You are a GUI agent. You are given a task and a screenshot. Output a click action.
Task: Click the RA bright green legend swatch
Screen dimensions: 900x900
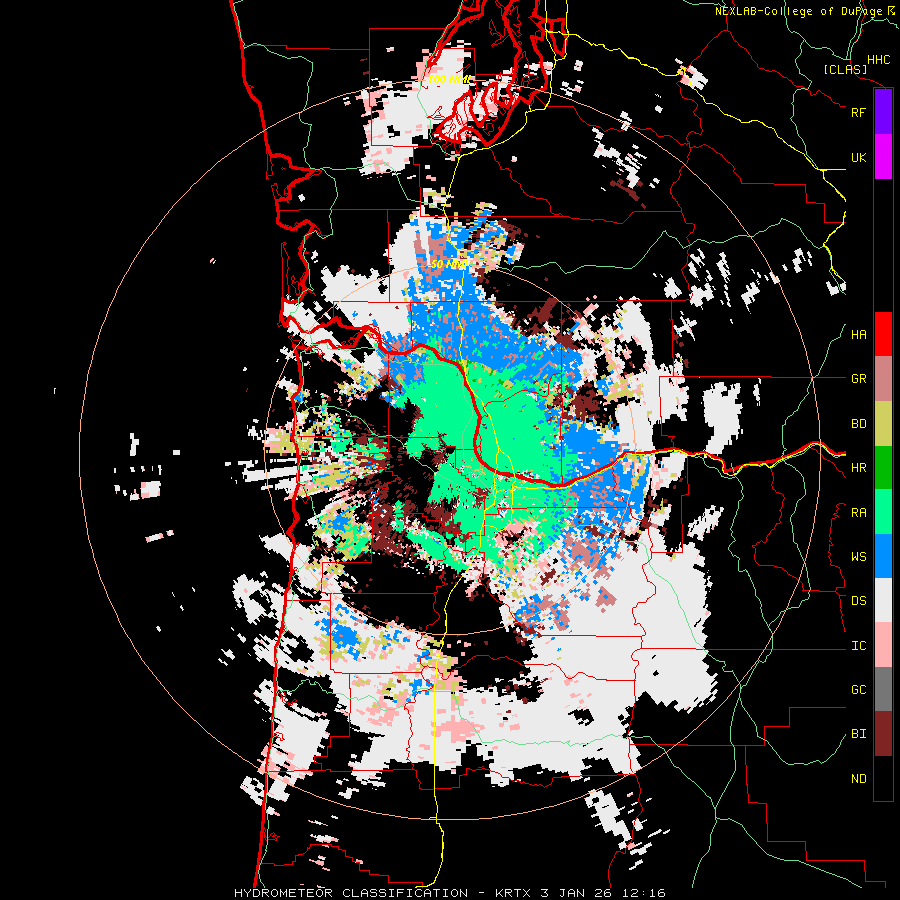click(x=883, y=512)
